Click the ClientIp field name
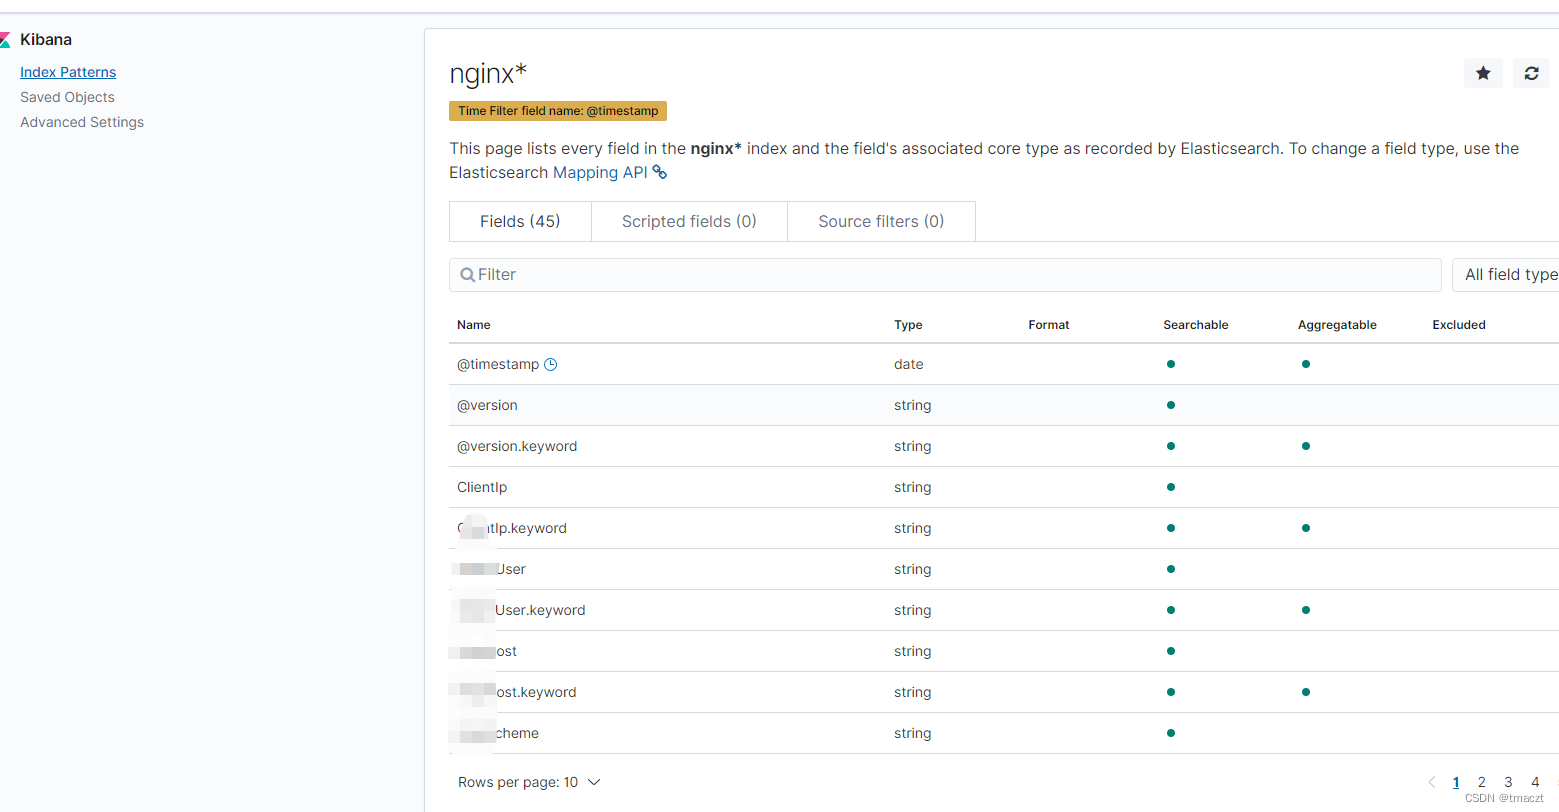 [482, 487]
